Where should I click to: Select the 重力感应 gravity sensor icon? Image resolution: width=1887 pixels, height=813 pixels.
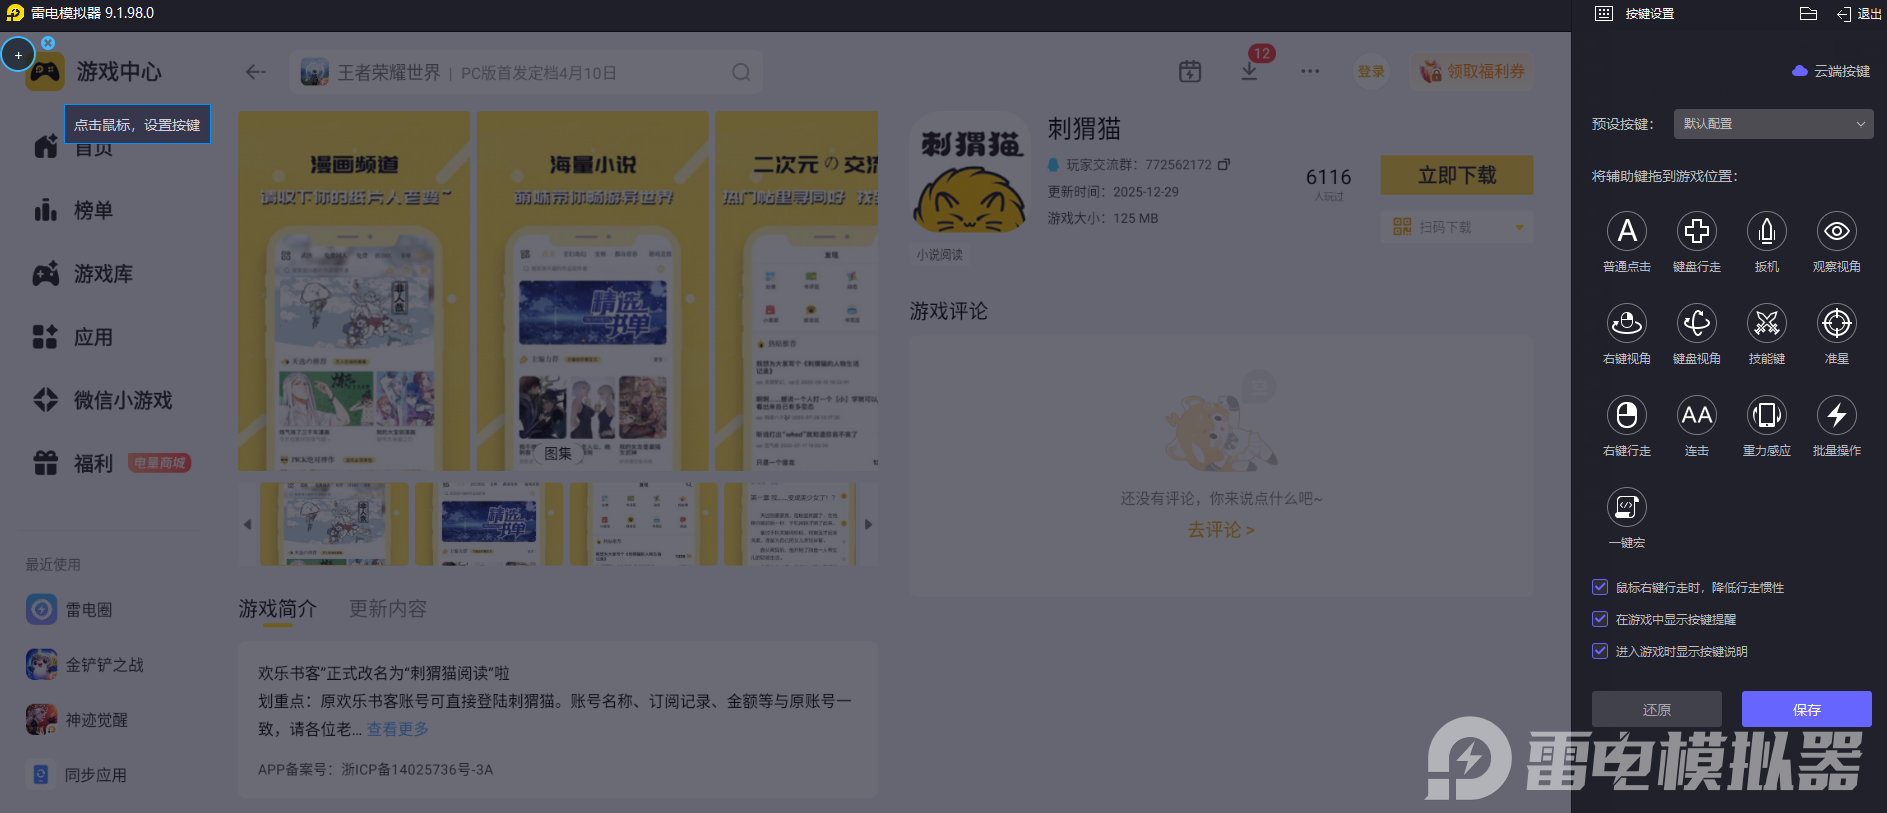(x=1767, y=415)
